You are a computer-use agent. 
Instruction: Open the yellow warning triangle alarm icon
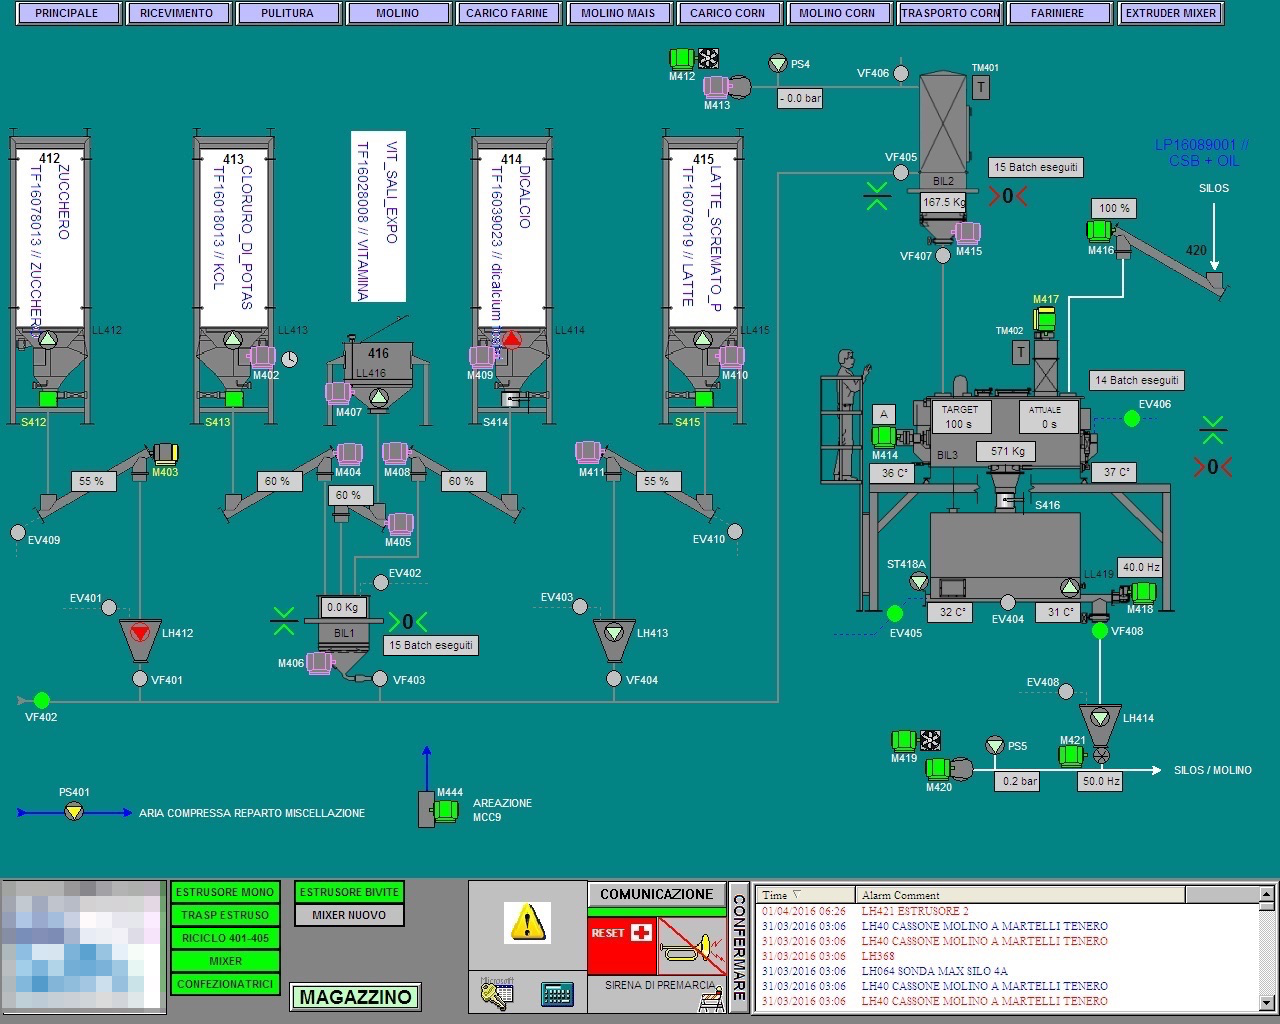[526, 921]
